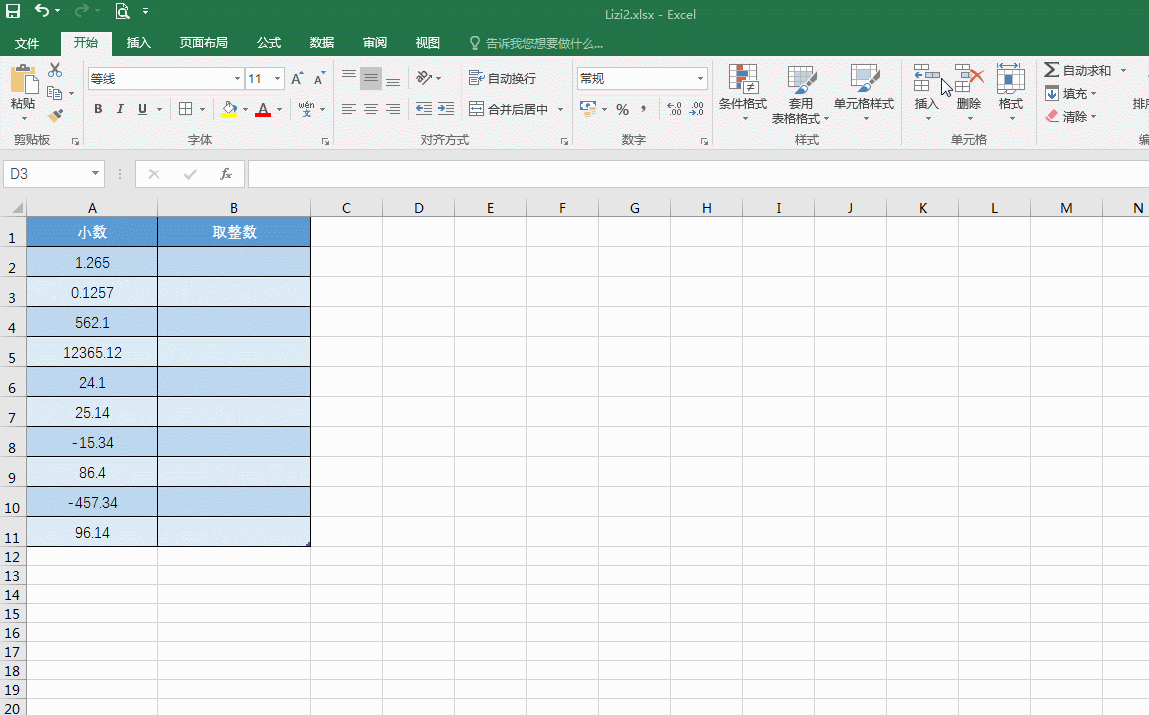Switch to the 插入 ribbon tab
This screenshot has width=1149, height=715.
138,43
